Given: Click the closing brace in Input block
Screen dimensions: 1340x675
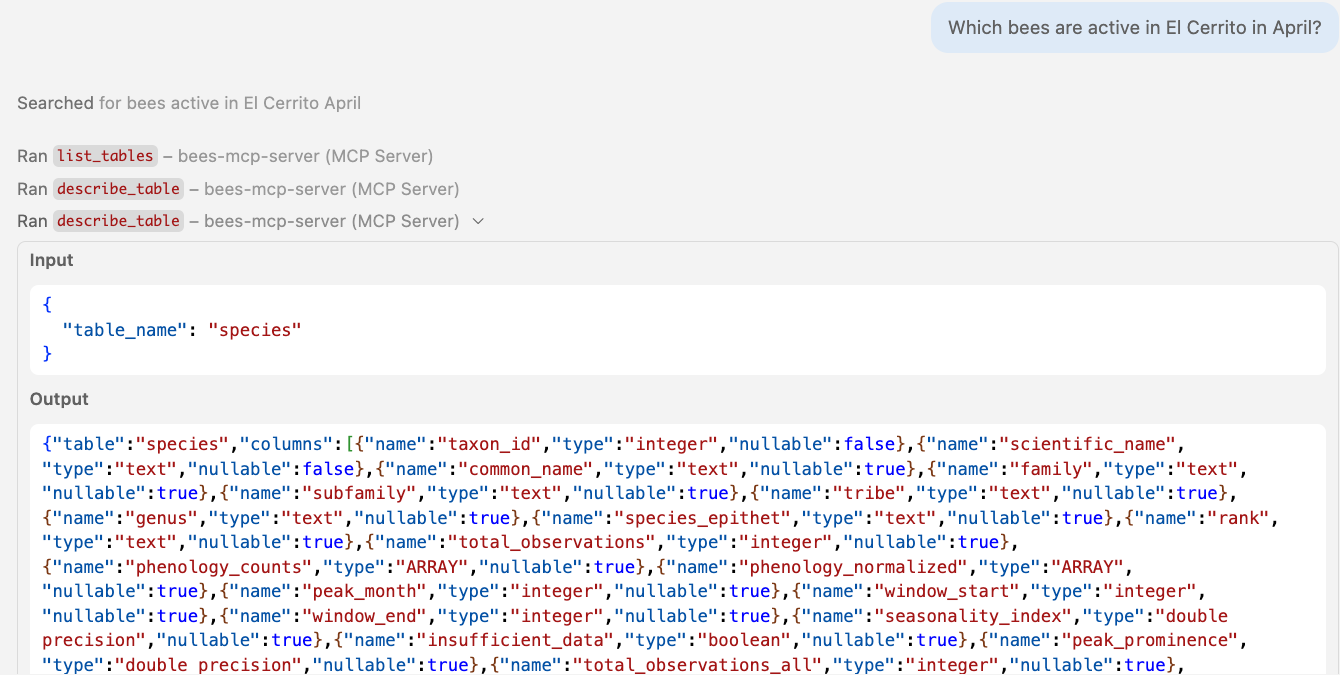Looking at the screenshot, I should tap(47, 353).
